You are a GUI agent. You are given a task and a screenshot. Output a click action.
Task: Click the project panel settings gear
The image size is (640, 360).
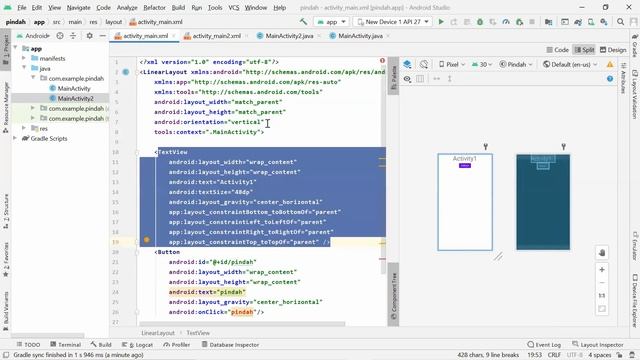pyautogui.click(x=89, y=36)
